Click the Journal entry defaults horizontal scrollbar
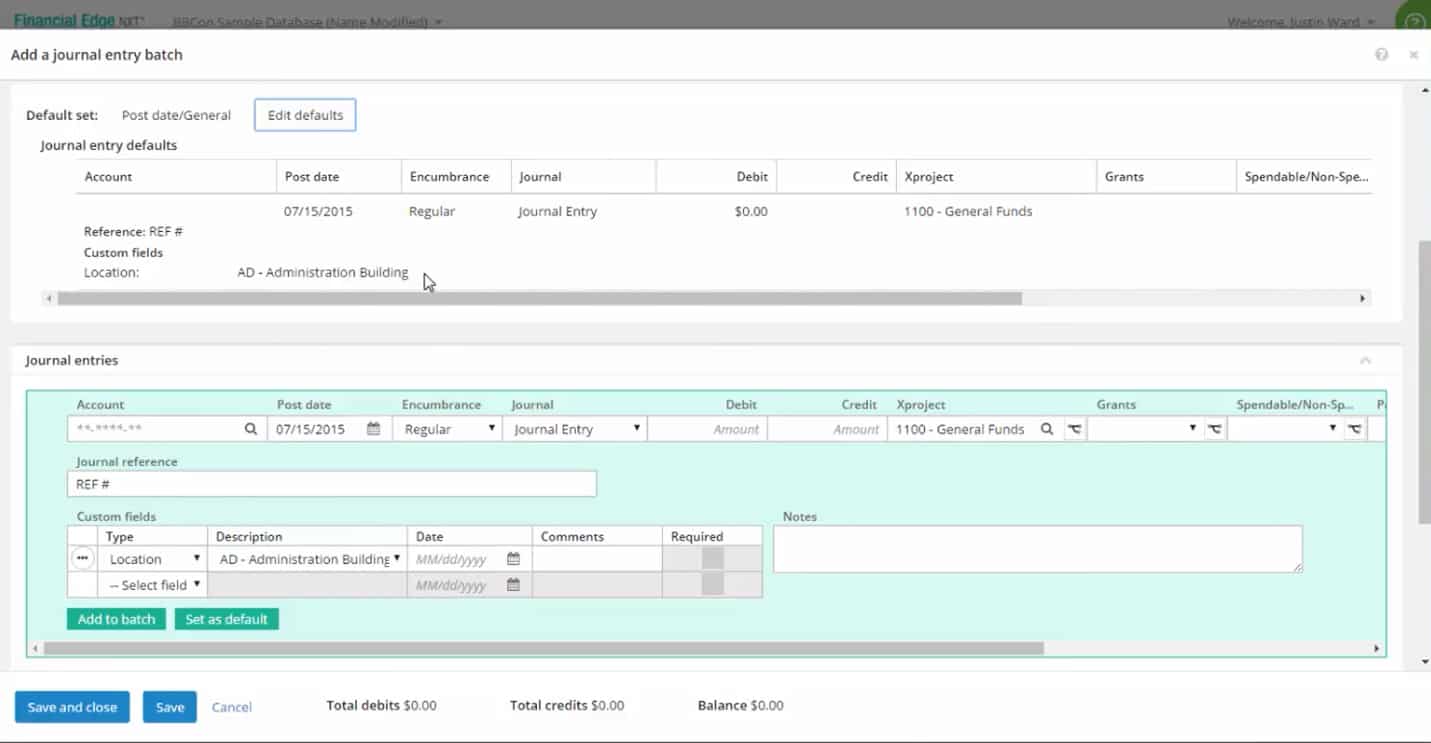The width and height of the screenshot is (1431, 743). (x=540, y=298)
